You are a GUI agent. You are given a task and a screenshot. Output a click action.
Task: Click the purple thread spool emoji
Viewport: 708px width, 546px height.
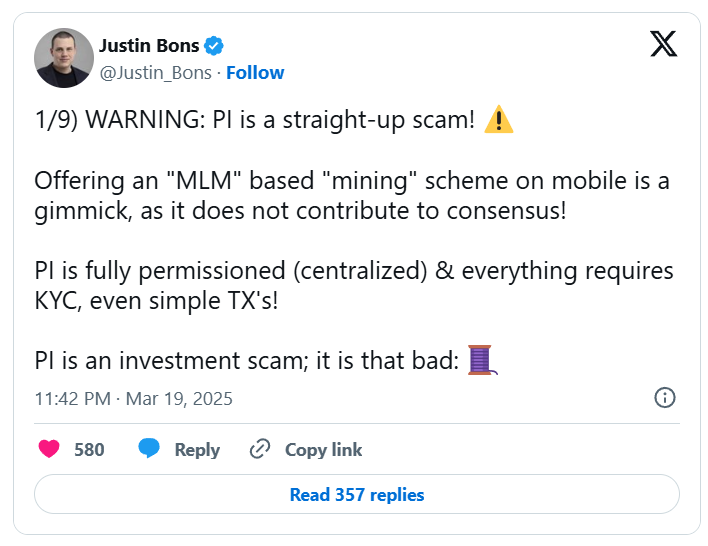482,358
